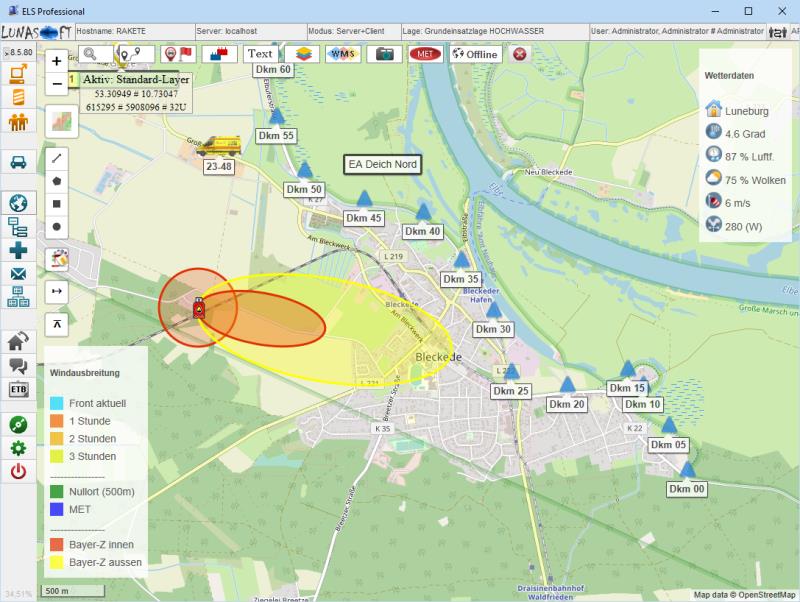Open the ETB logbook sidebar icon
The height and width of the screenshot is (602, 800).
18,390
